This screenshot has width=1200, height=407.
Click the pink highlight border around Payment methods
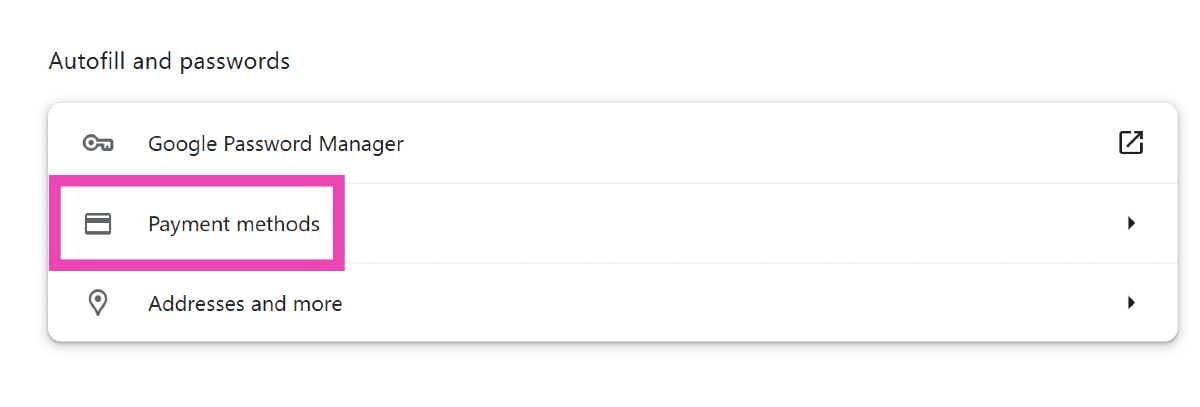coord(338,223)
